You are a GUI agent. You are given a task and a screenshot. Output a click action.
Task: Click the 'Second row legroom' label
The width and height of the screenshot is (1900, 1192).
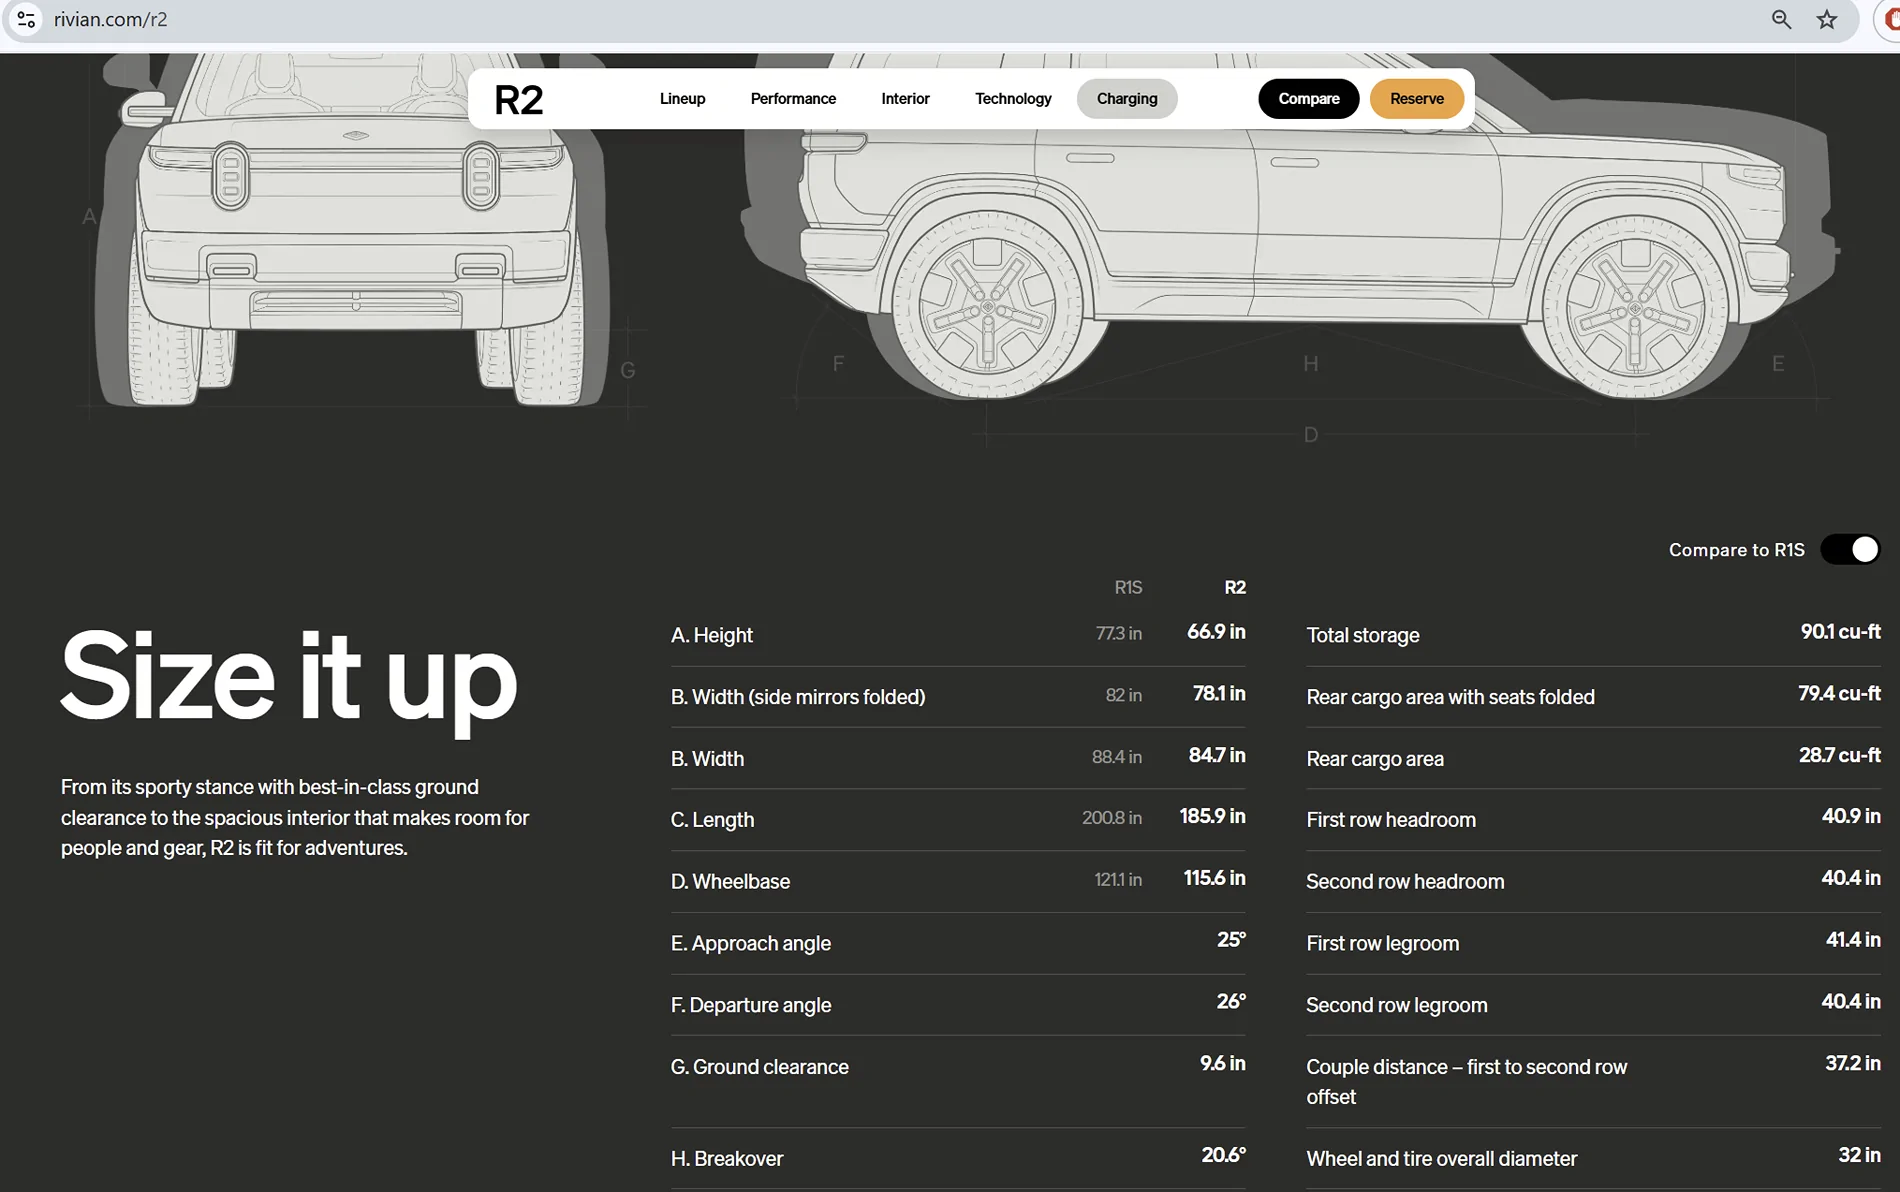(x=1397, y=1005)
